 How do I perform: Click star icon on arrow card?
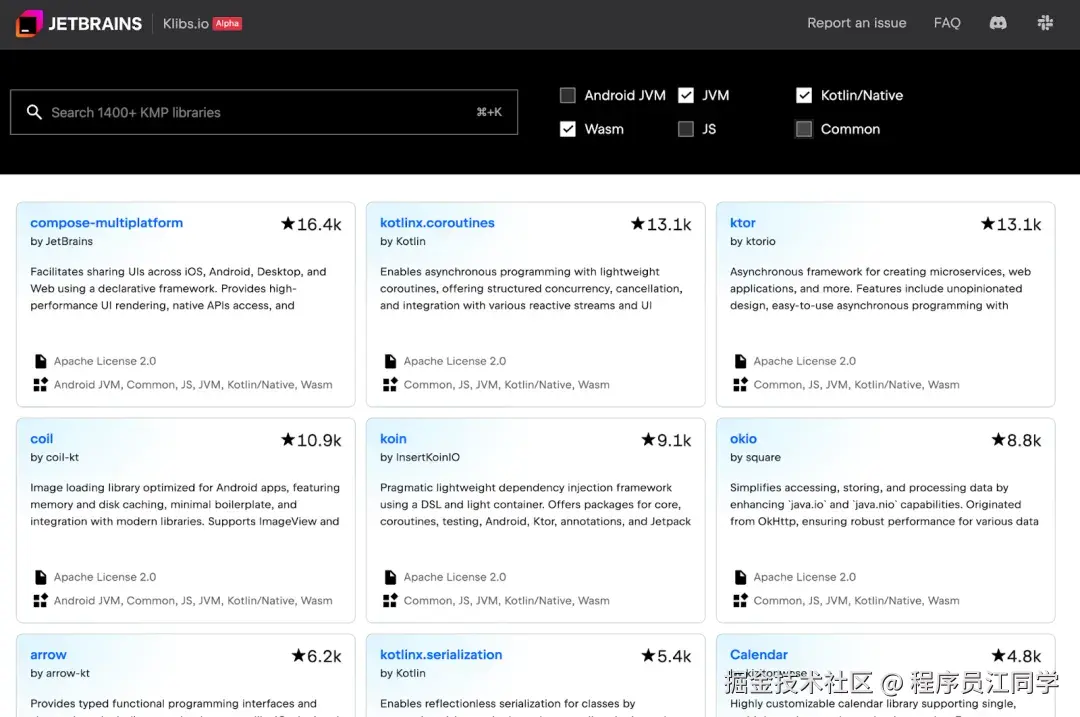click(298, 655)
